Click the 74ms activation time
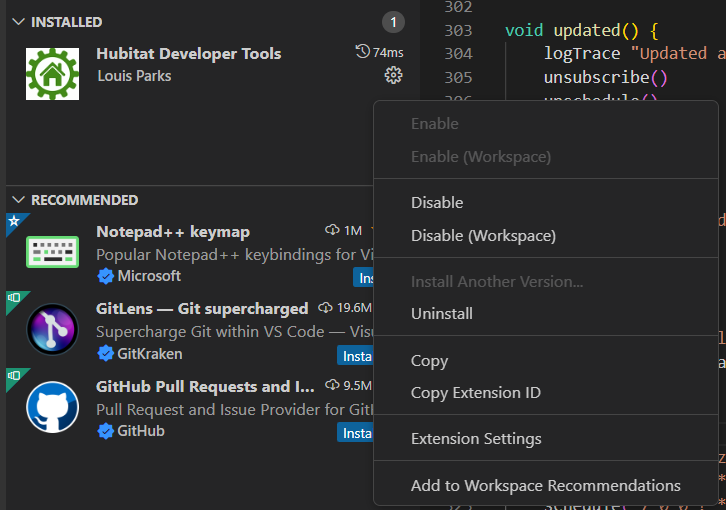Screen dimensions: 726x510 [x=388, y=52]
